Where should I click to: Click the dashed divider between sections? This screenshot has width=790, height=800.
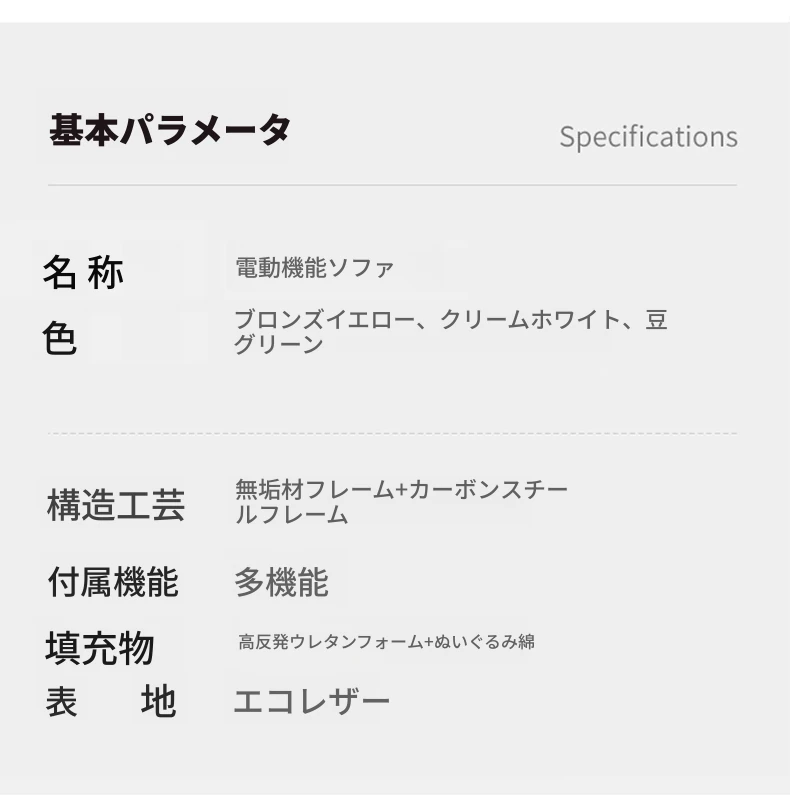point(392,433)
